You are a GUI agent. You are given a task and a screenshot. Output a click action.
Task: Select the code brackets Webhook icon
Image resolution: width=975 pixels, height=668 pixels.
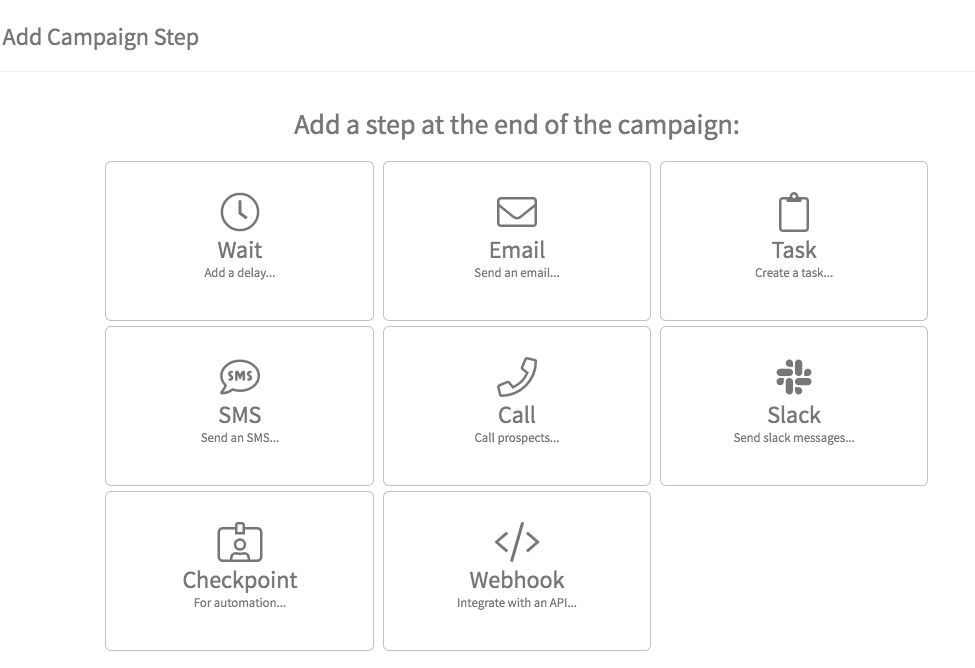517,541
